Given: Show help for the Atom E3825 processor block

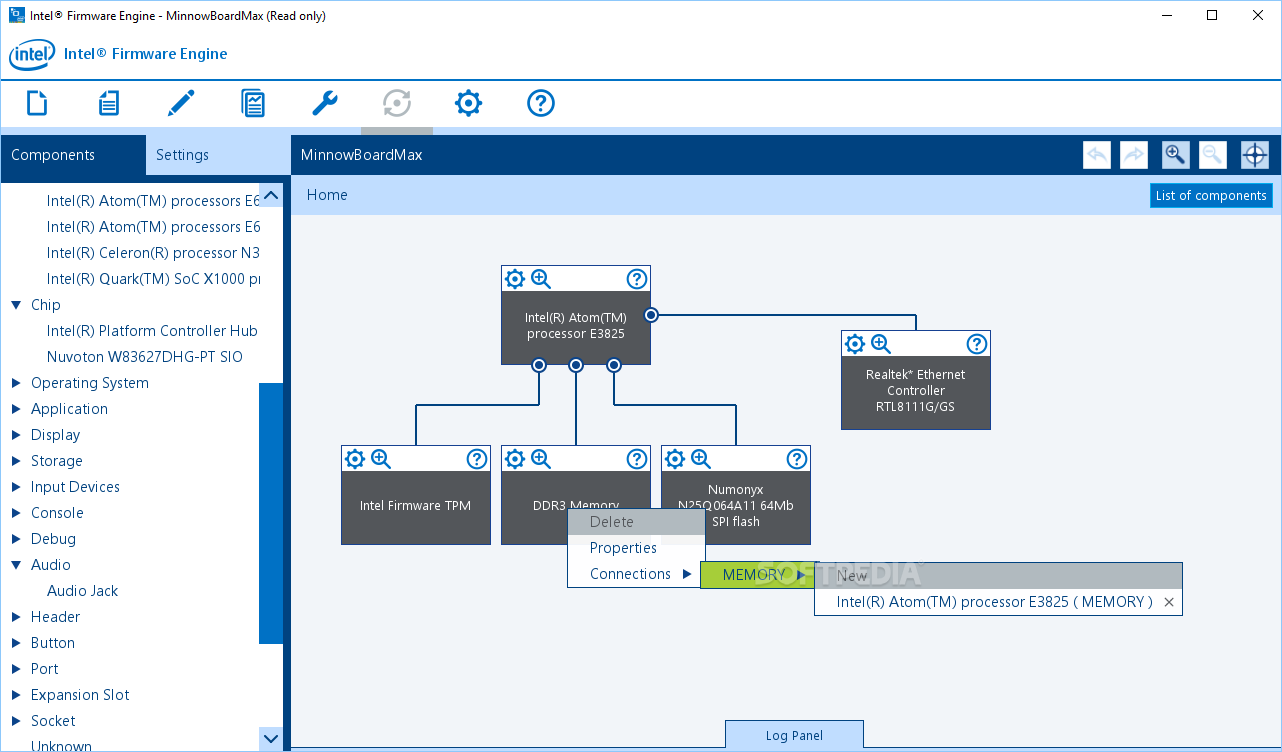Looking at the screenshot, I should click(x=637, y=279).
